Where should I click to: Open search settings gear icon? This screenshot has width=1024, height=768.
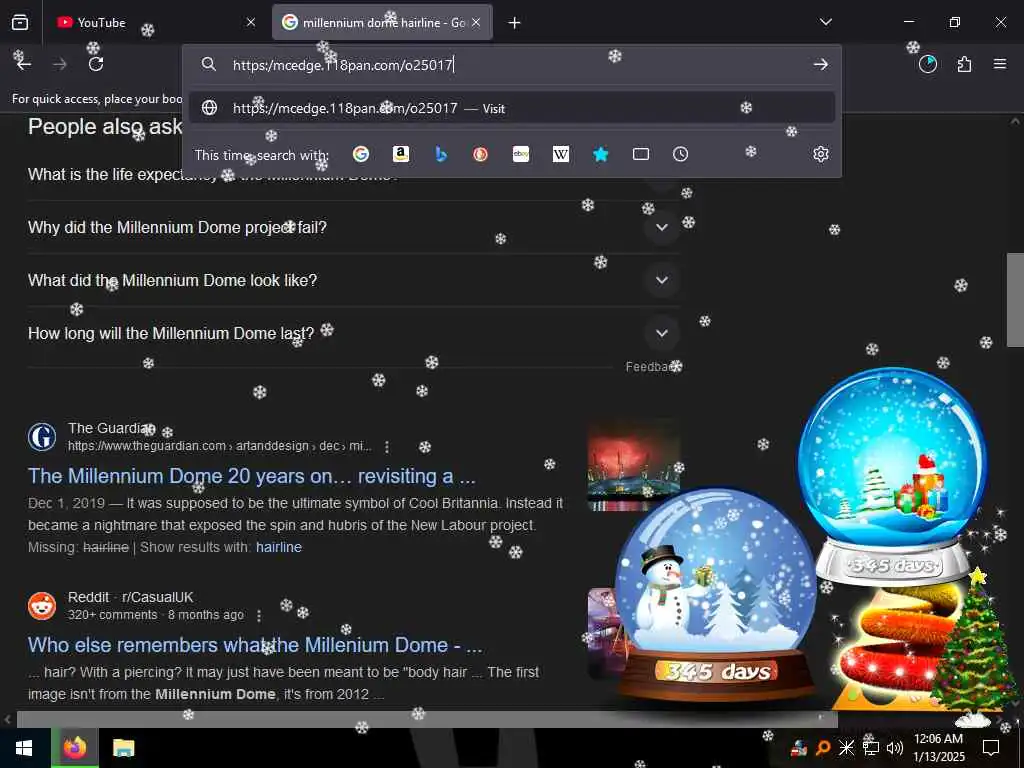coord(821,154)
